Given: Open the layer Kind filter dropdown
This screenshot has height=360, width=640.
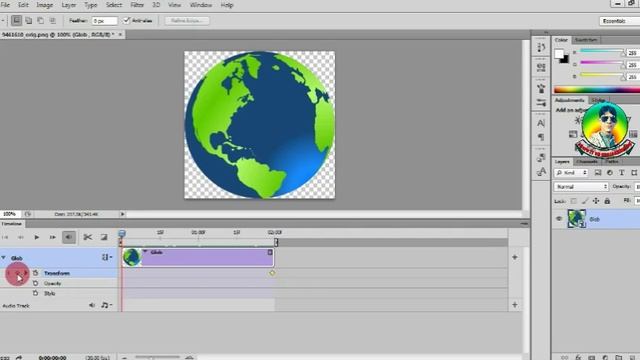Looking at the screenshot, I should pos(571,173).
